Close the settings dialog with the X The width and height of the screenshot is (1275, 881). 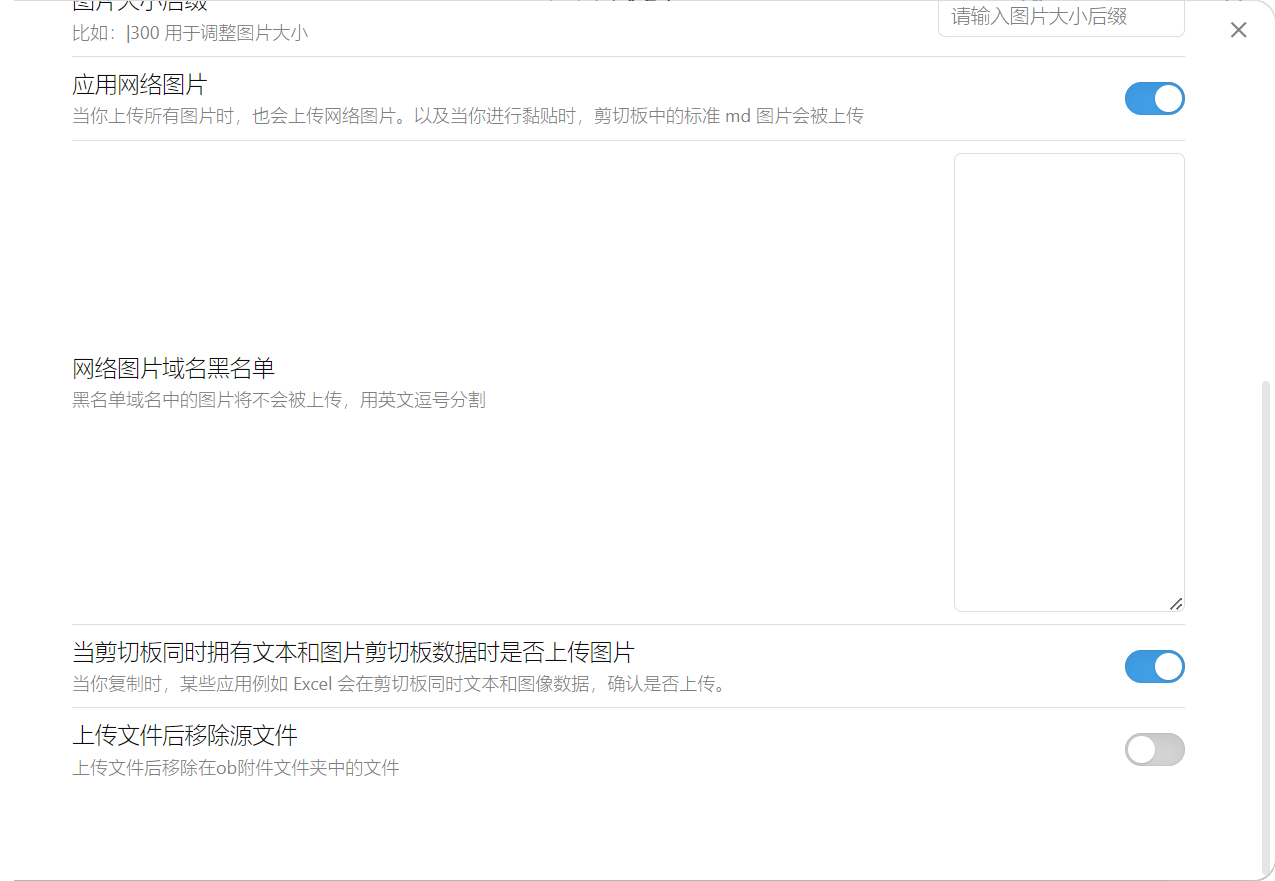click(x=1238, y=30)
